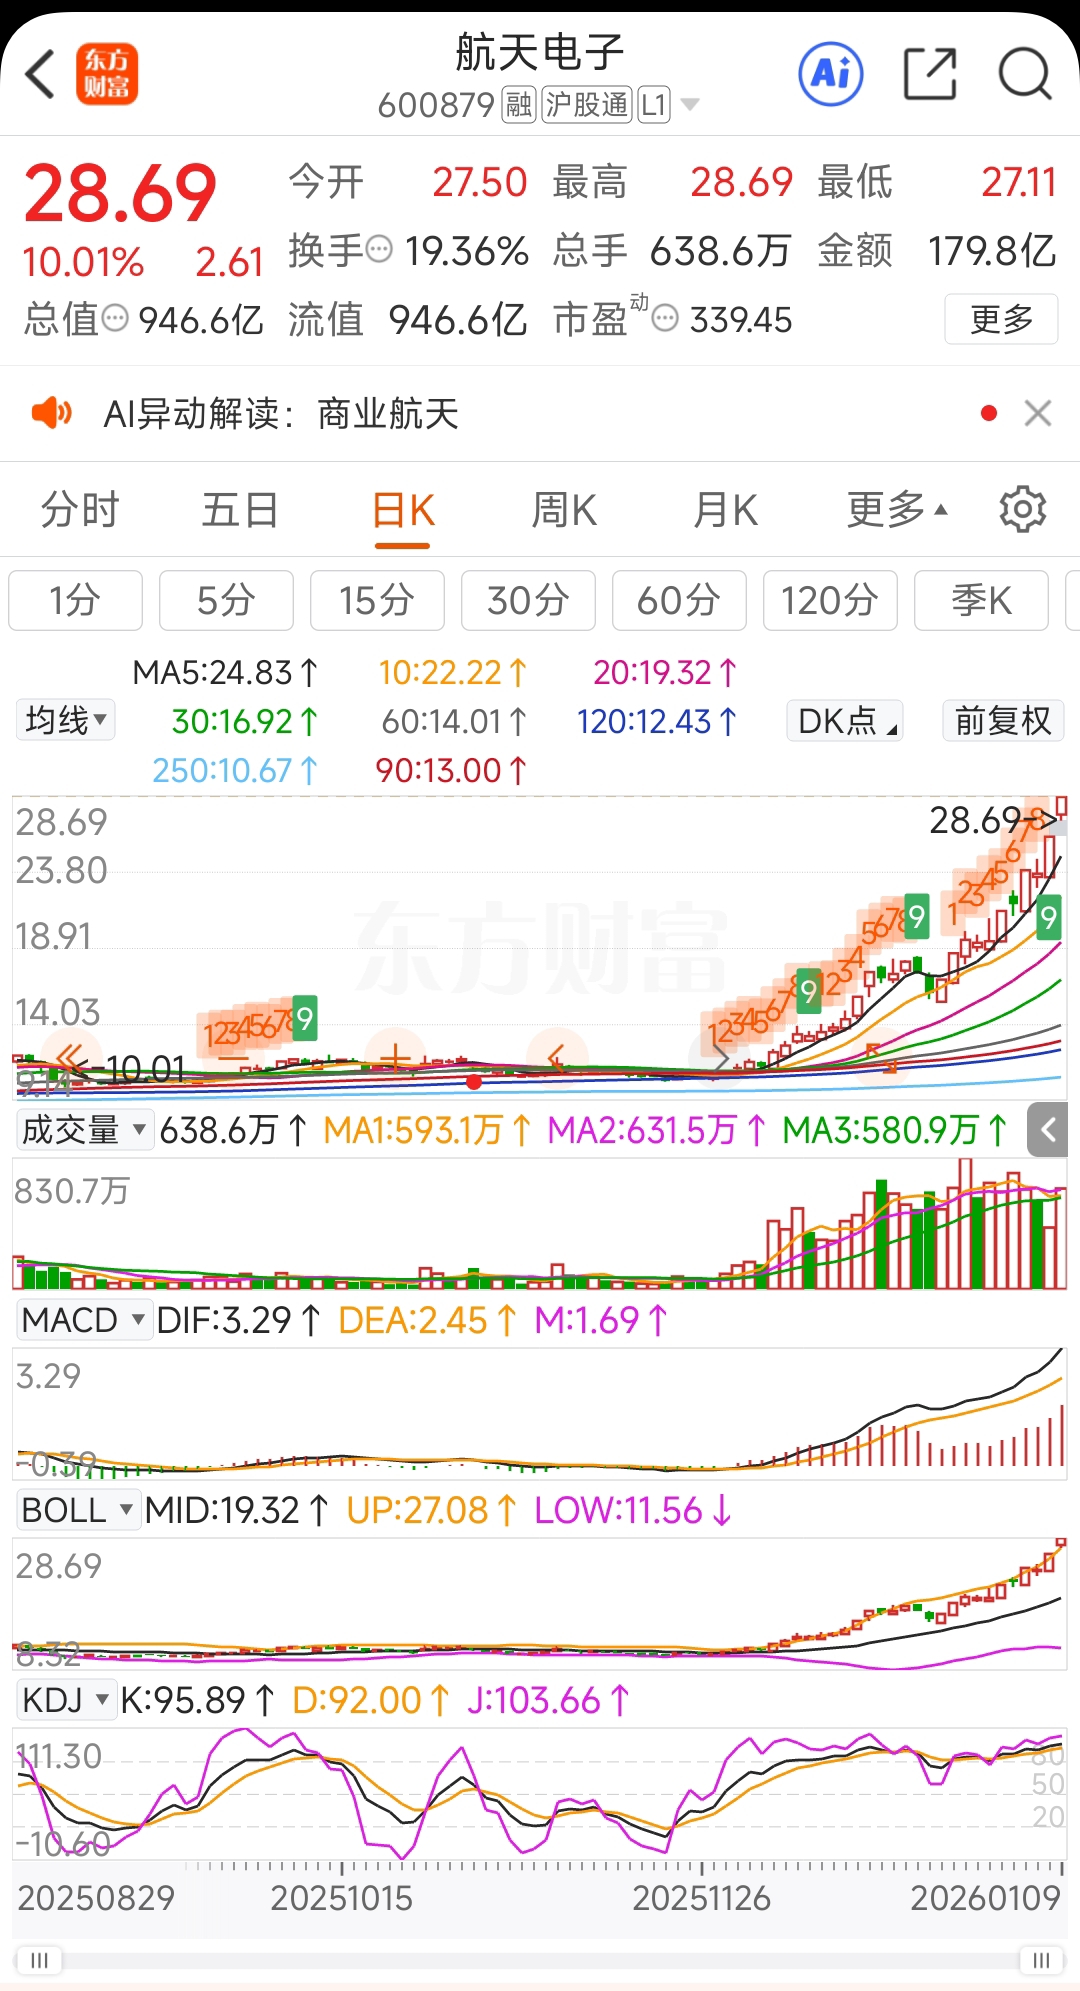Open the BOLL indicator dropdown
1080x1991 pixels.
[x=77, y=1510]
